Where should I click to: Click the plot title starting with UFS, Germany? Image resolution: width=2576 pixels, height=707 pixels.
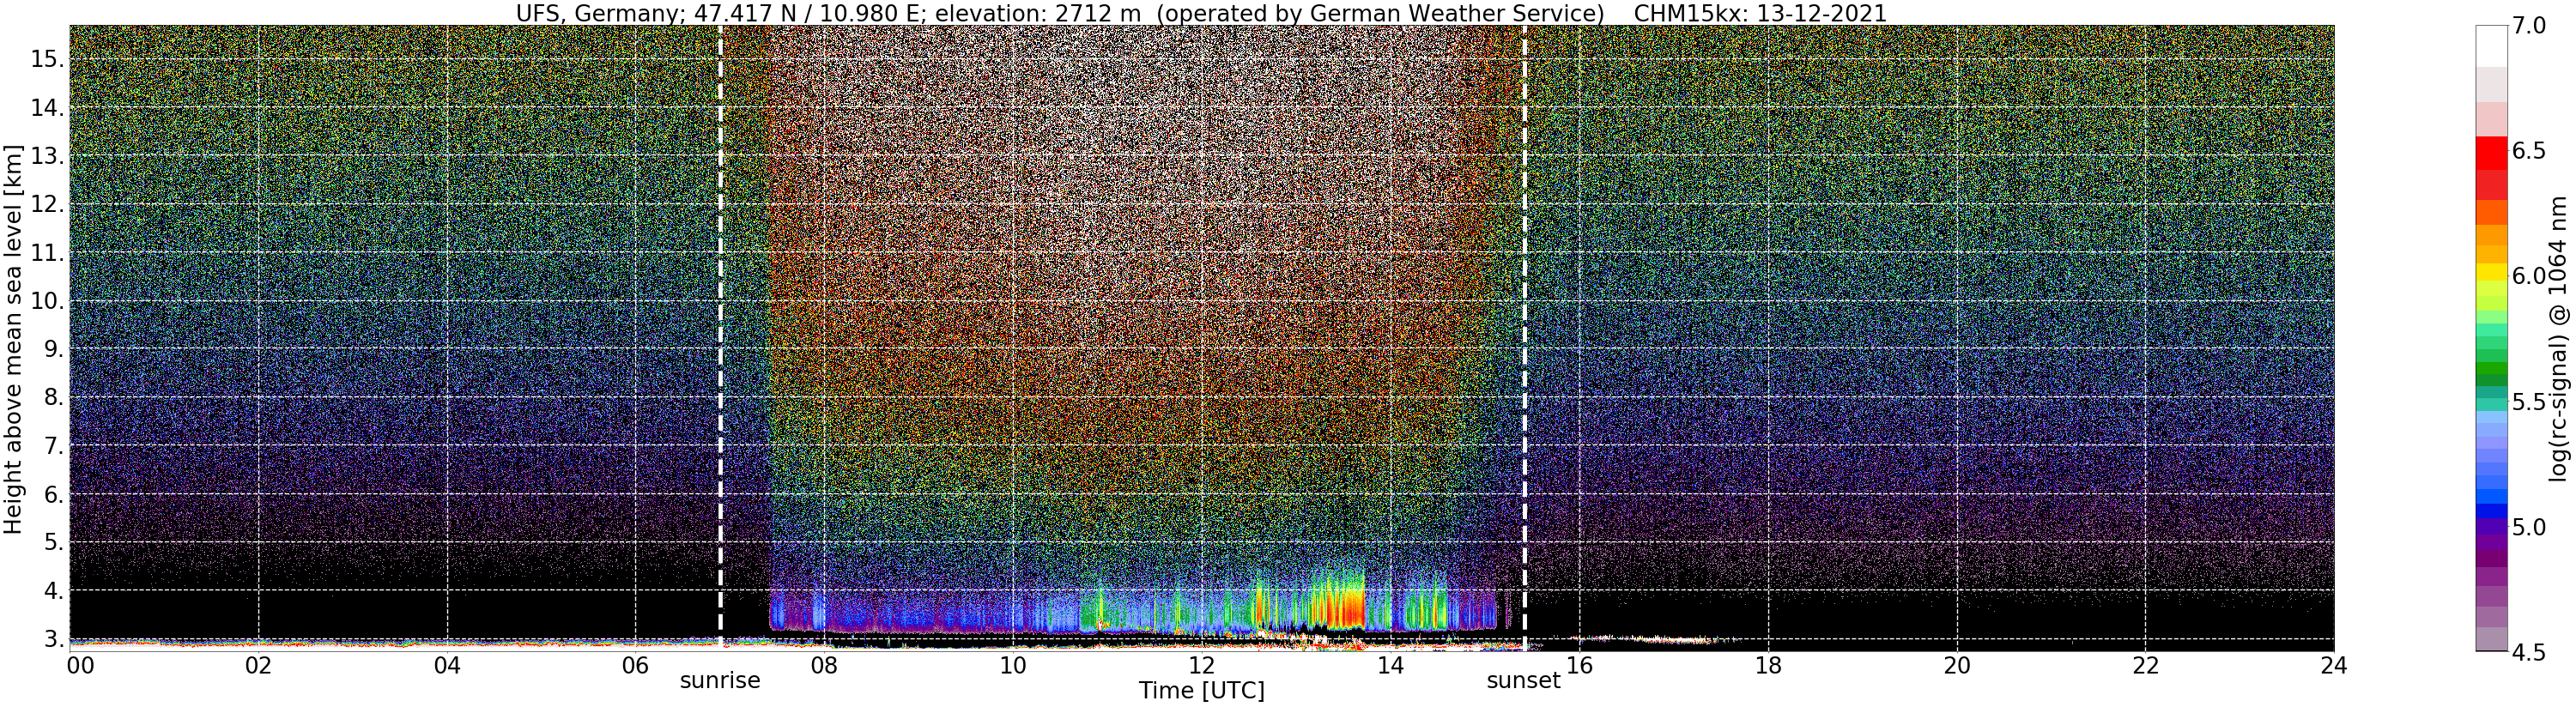(x=1201, y=13)
